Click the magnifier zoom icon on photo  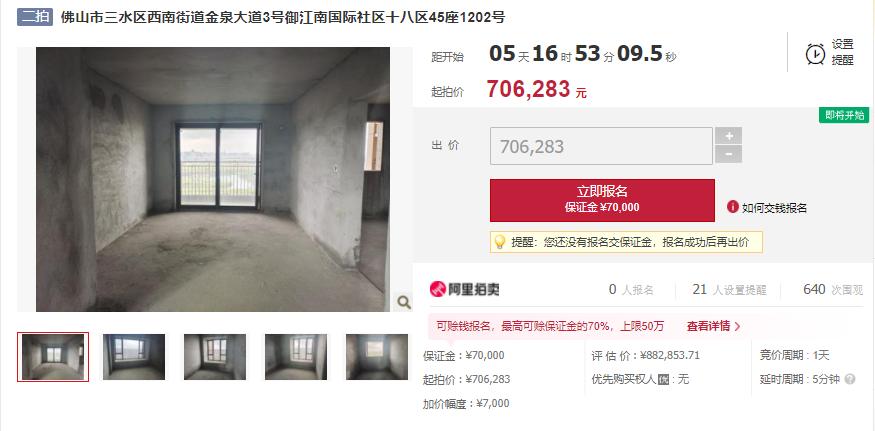(x=403, y=303)
